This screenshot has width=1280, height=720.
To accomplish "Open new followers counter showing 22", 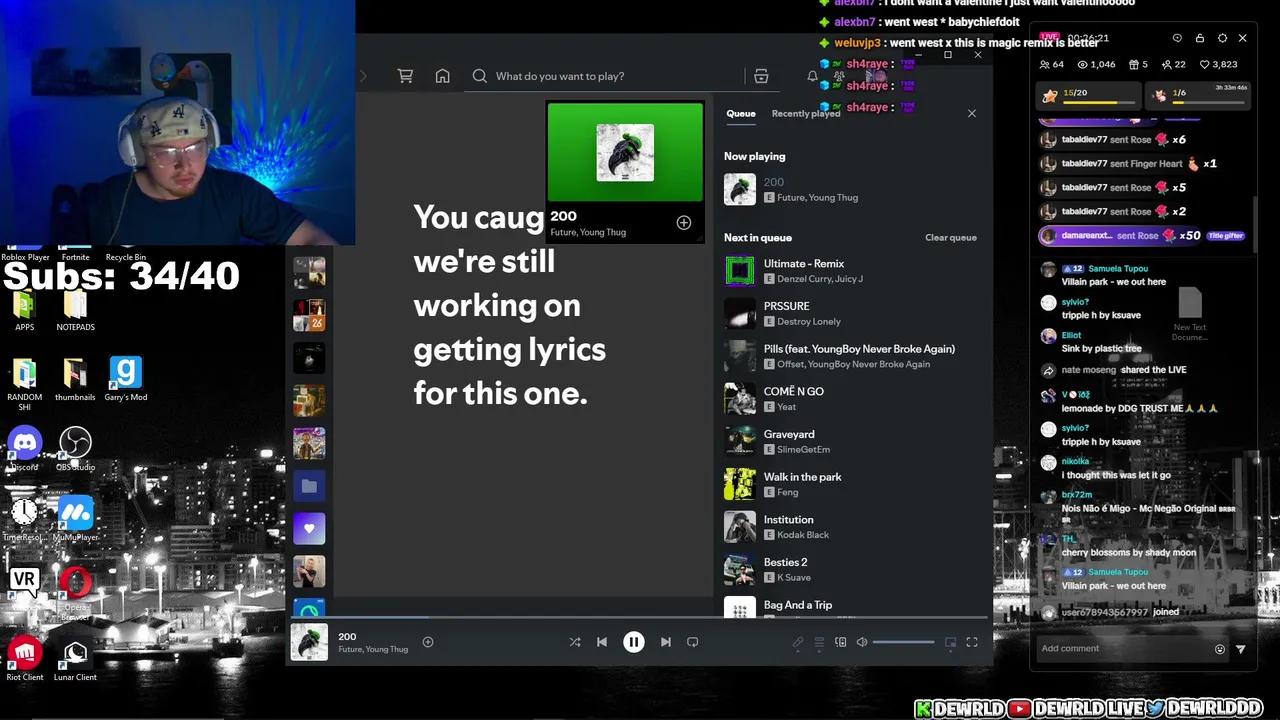I will pos(1173,64).
